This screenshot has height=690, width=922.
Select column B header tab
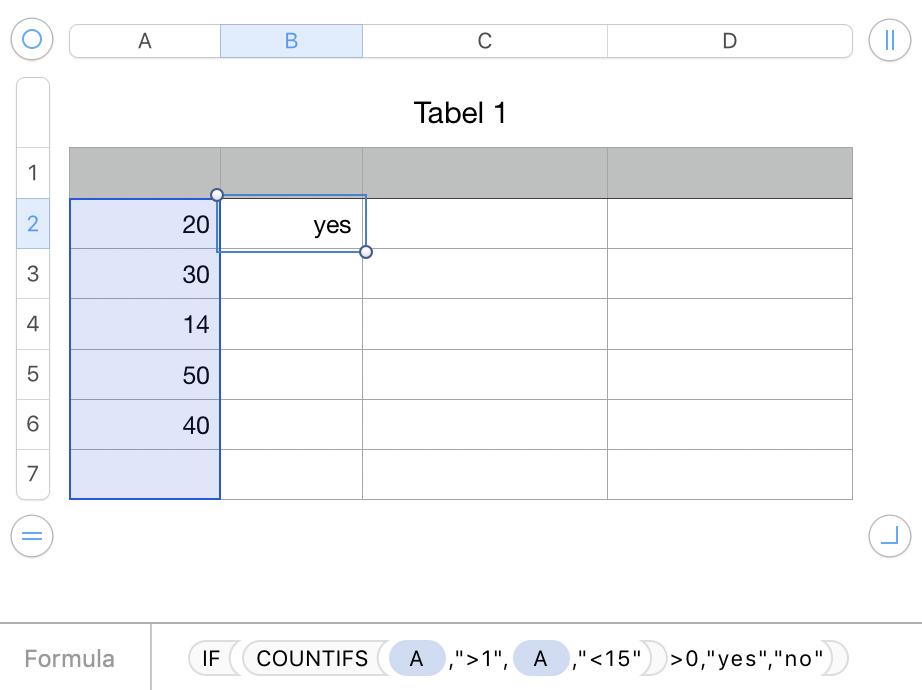[291, 41]
